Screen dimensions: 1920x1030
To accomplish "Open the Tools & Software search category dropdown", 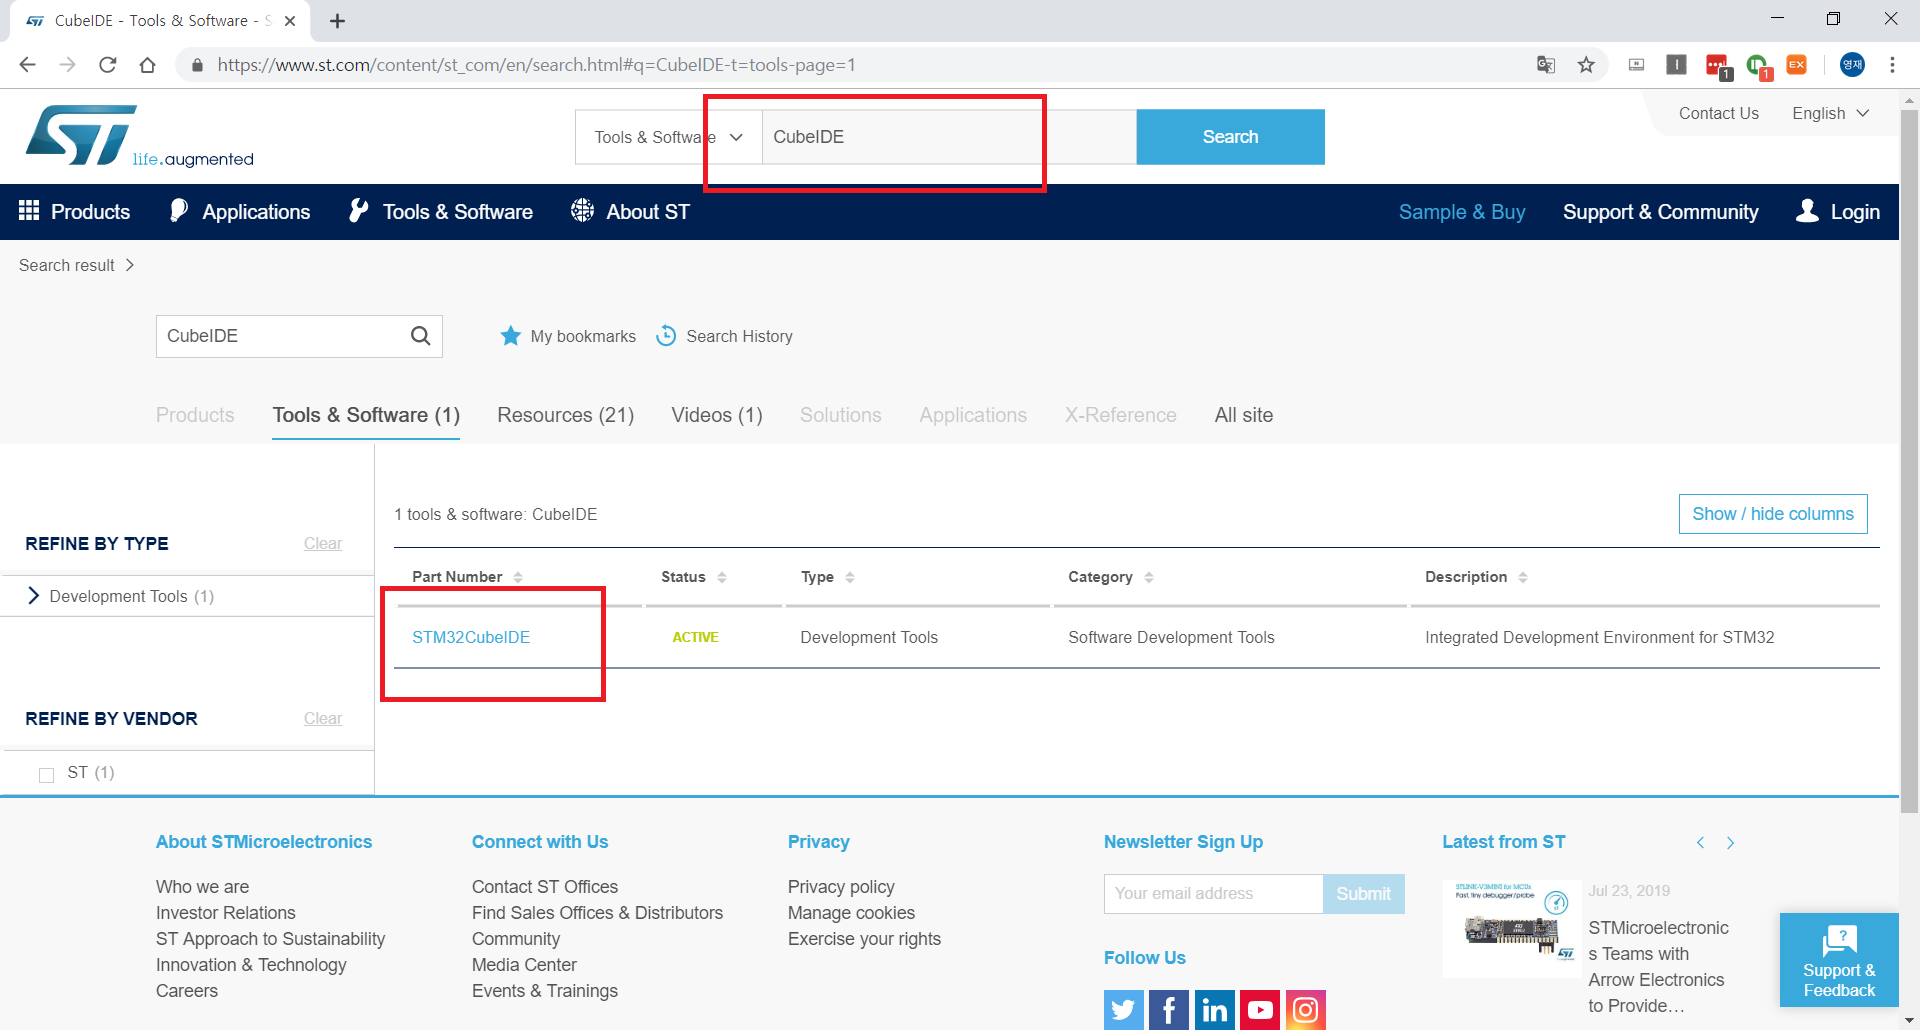I will click(x=668, y=137).
